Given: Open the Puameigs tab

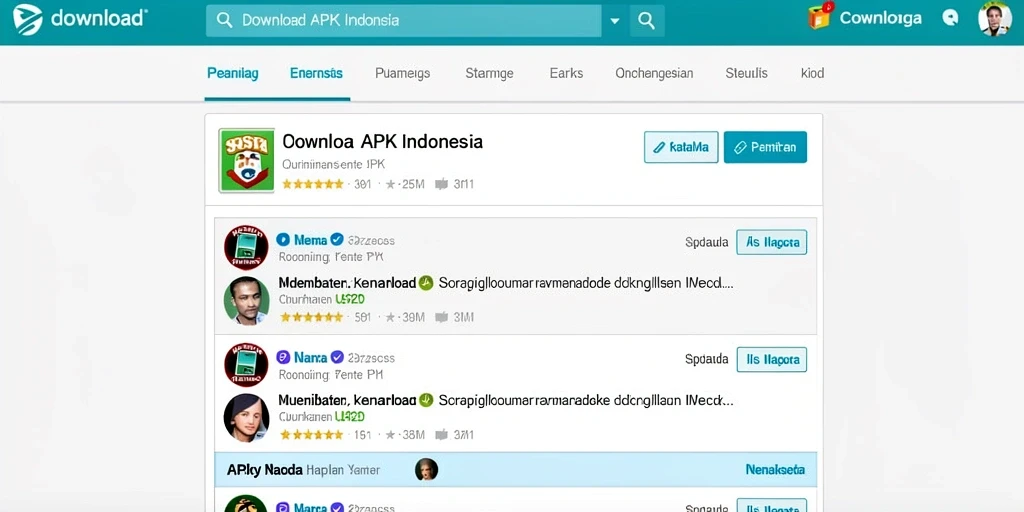Looking at the screenshot, I should tap(402, 73).
